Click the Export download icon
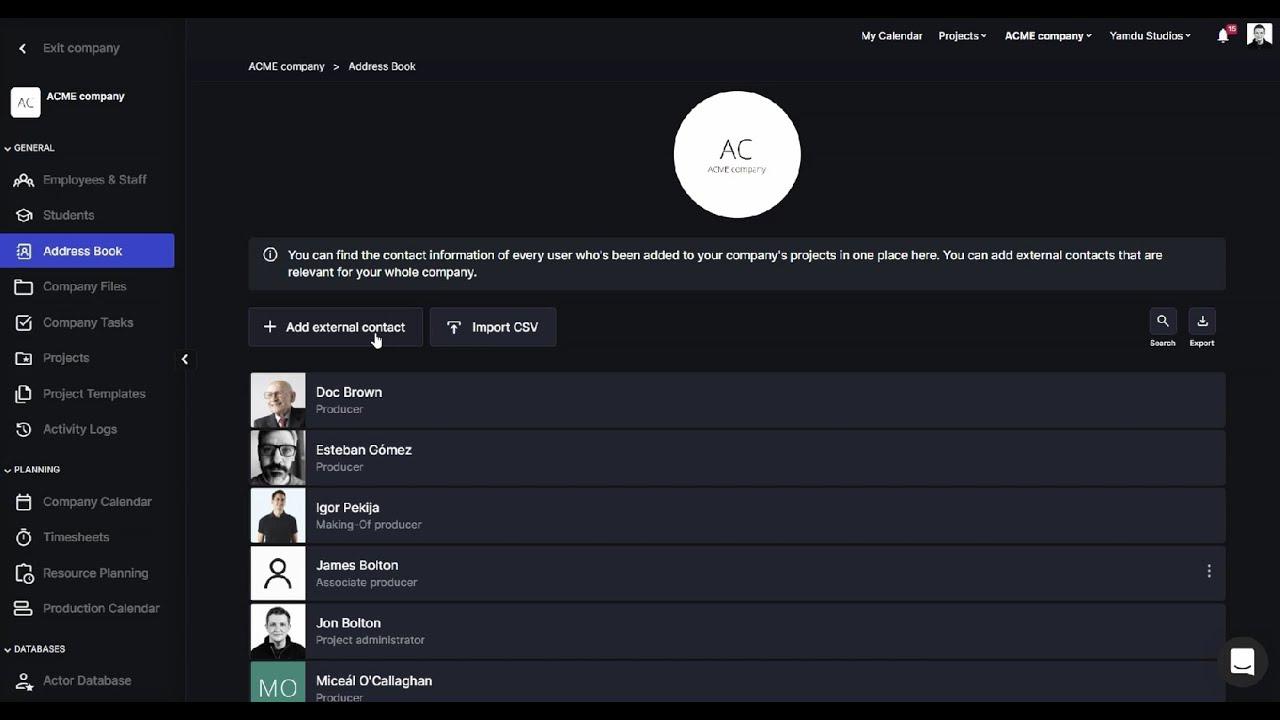Viewport: 1280px width, 720px height. (1202, 321)
